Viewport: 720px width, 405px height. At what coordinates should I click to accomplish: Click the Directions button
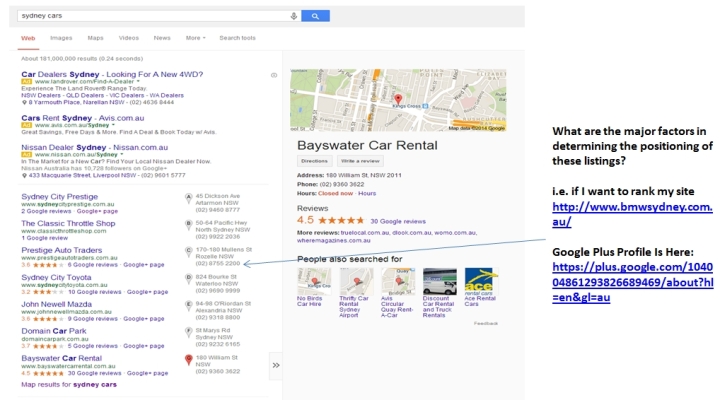[x=315, y=161]
